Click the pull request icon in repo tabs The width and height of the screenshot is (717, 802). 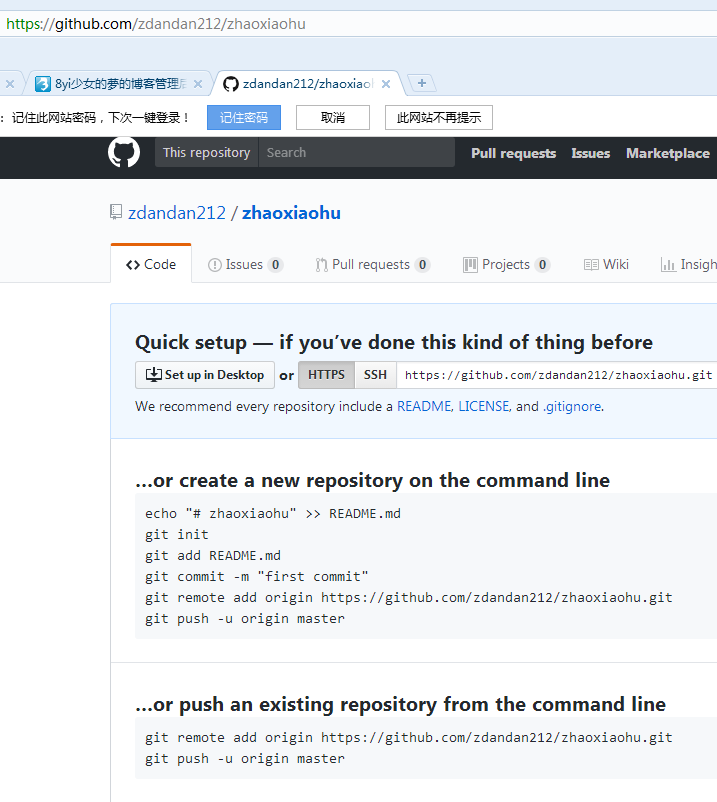point(321,264)
